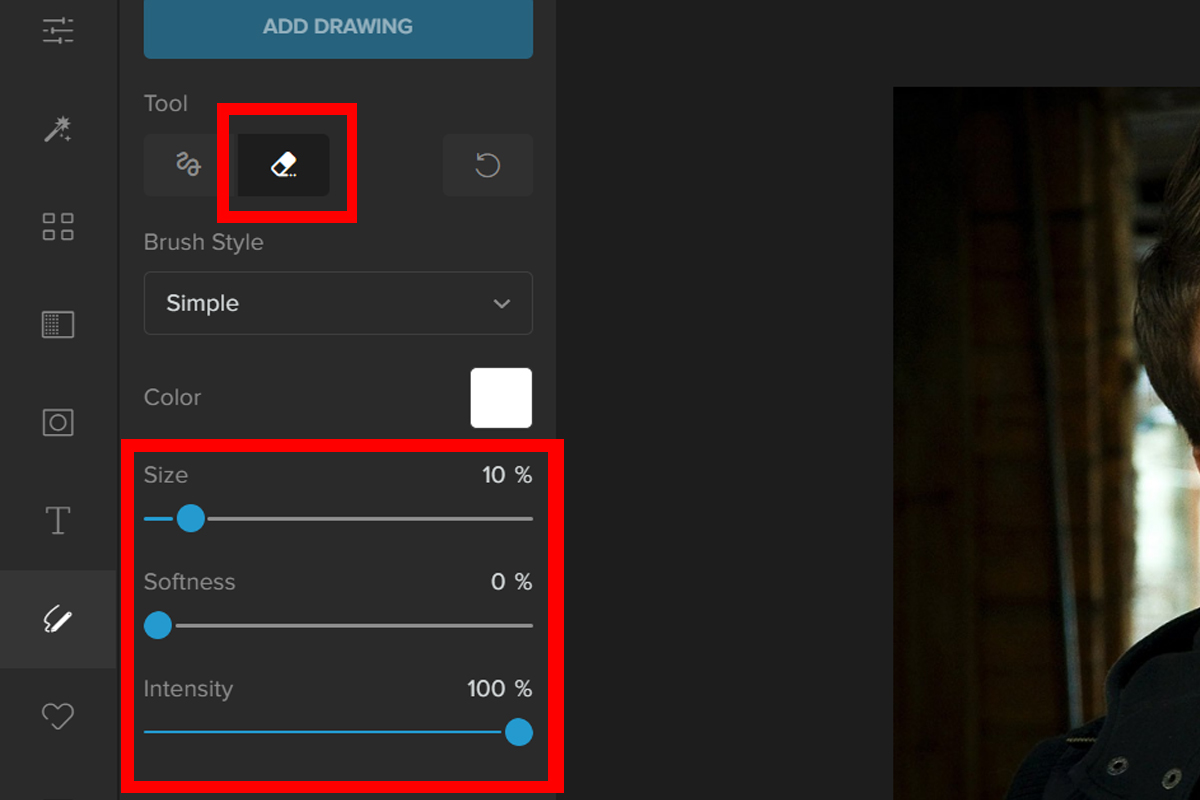
Task: Click on the photo in the canvas
Action: click(1045, 440)
